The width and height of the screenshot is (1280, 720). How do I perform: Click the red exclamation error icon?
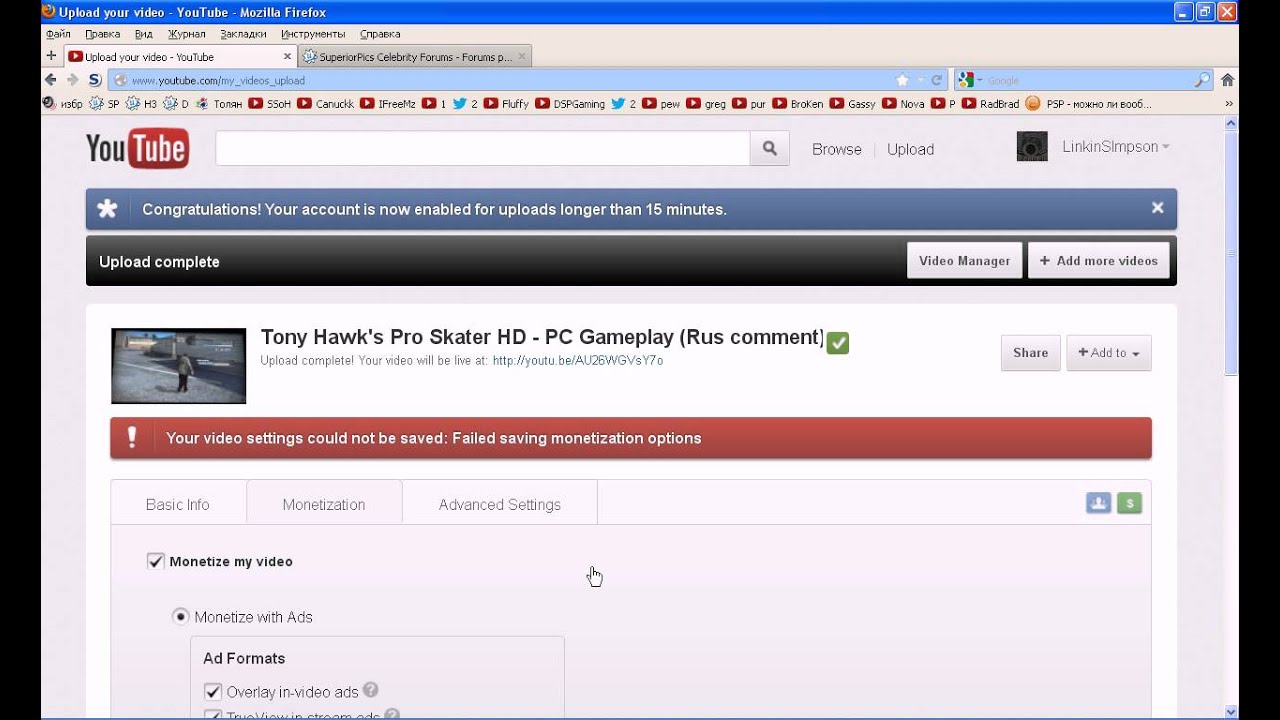[x=132, y=438]
